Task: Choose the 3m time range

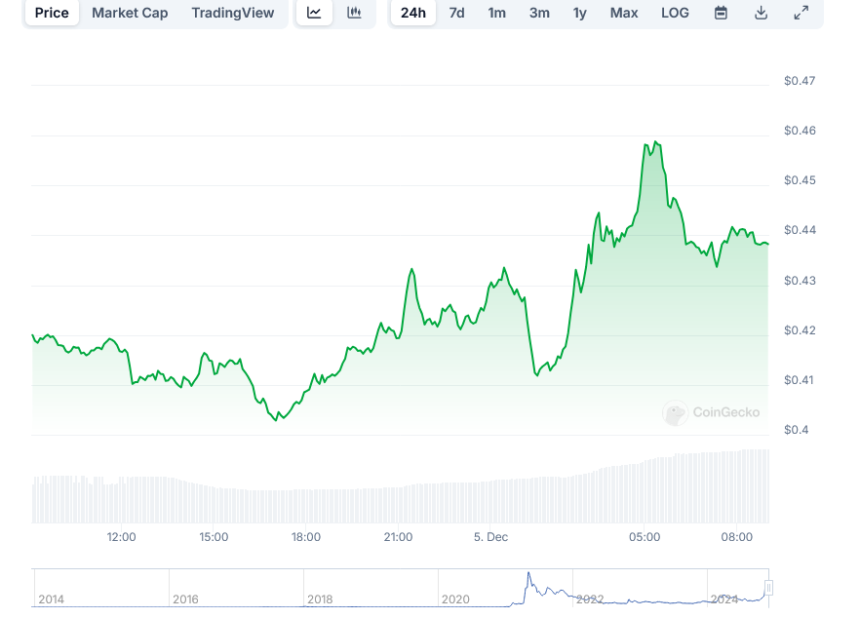Action: (539, 13)
